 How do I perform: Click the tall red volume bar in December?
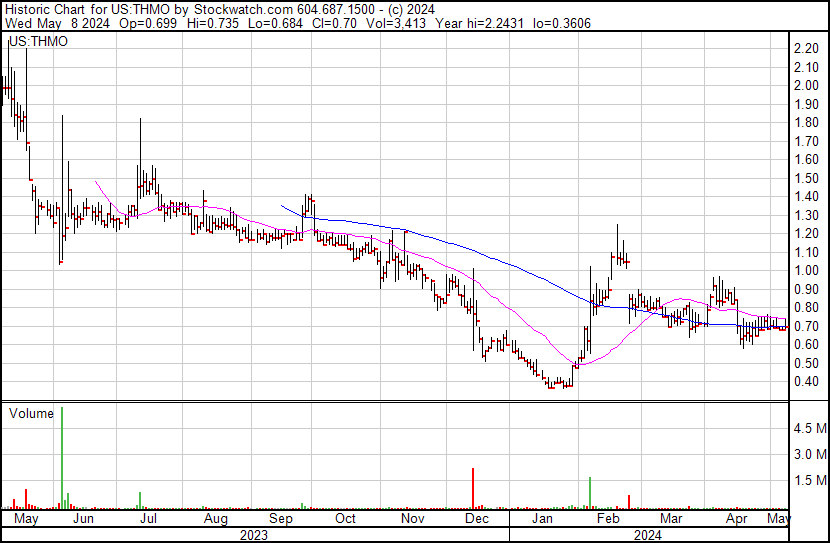[x=472, y=488]
